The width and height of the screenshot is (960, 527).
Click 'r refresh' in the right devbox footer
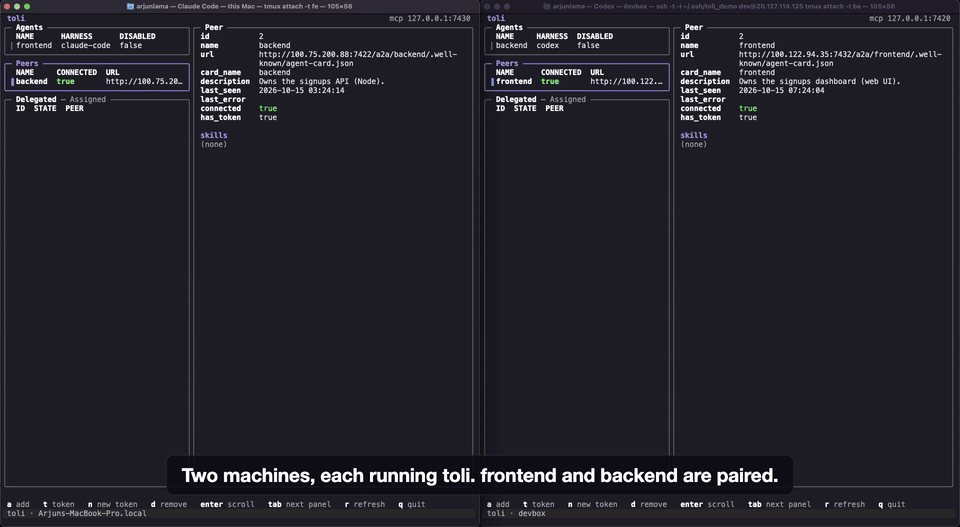[845, 504]
